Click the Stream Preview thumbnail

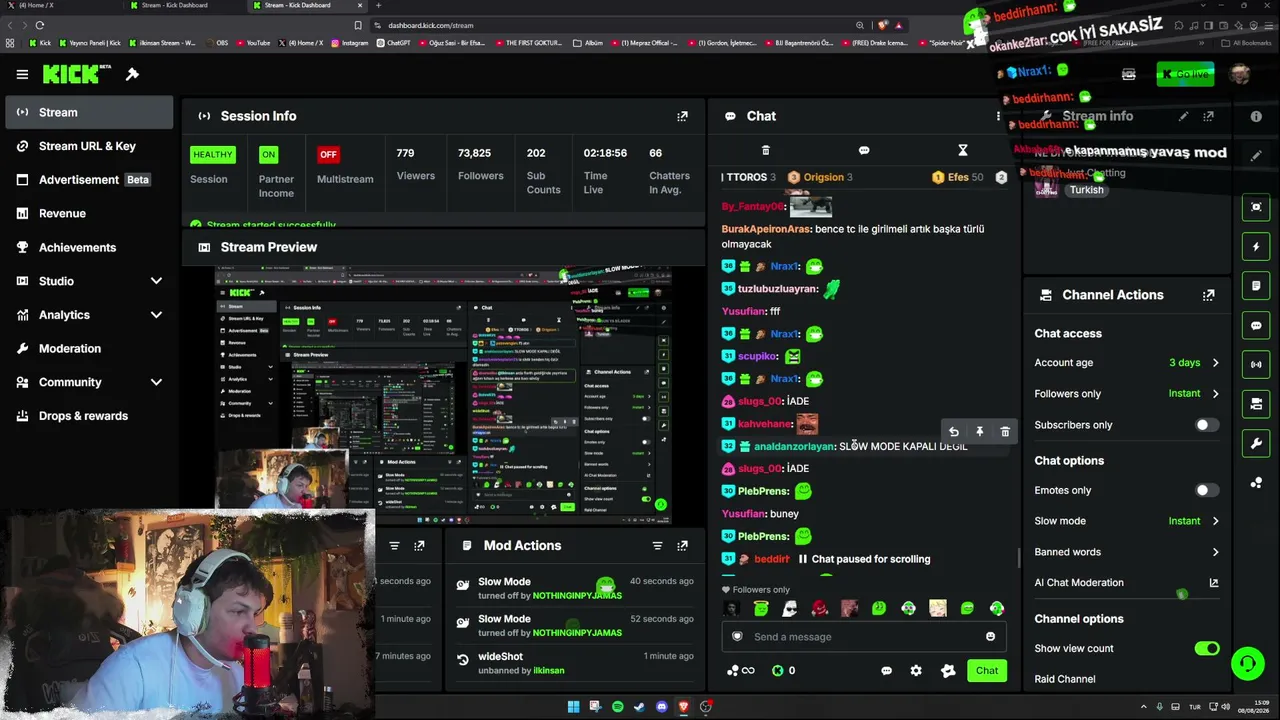coord(444,395)
